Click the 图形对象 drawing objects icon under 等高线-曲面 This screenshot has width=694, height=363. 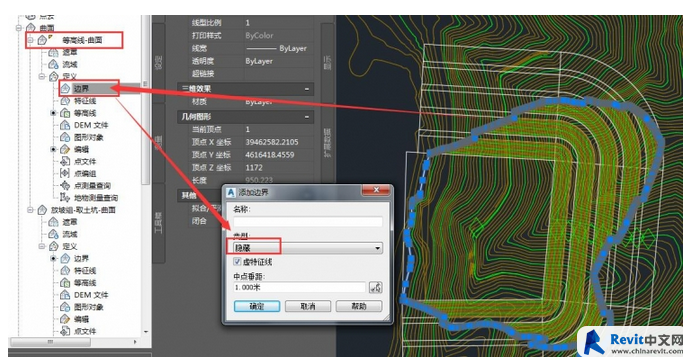pyautogui.click(x=65, y=137)
